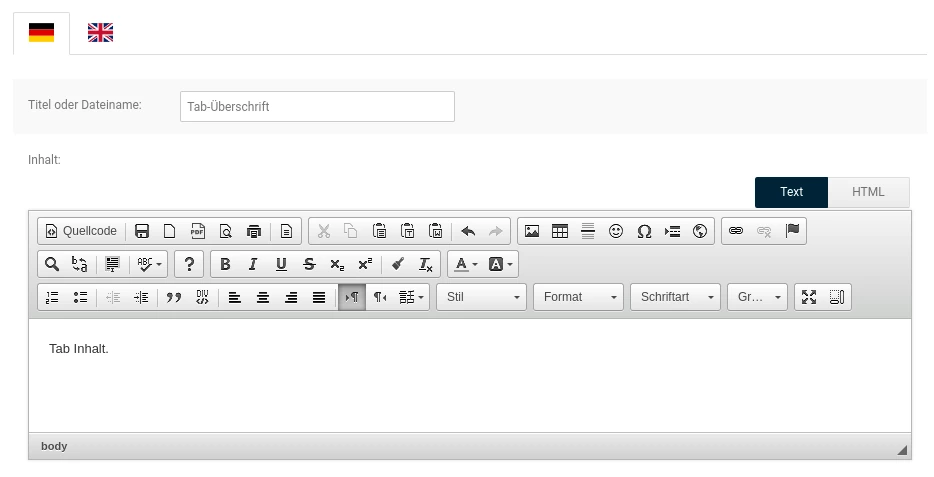Click Paste as plain text icon
Viewport: 934px width, 477px height.
(407, 231)
